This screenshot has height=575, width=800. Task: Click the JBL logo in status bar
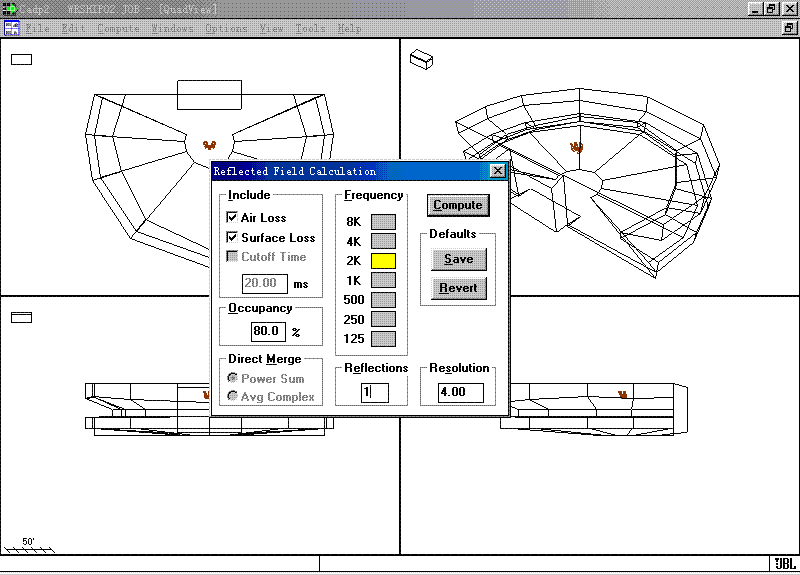pos(783,564)
